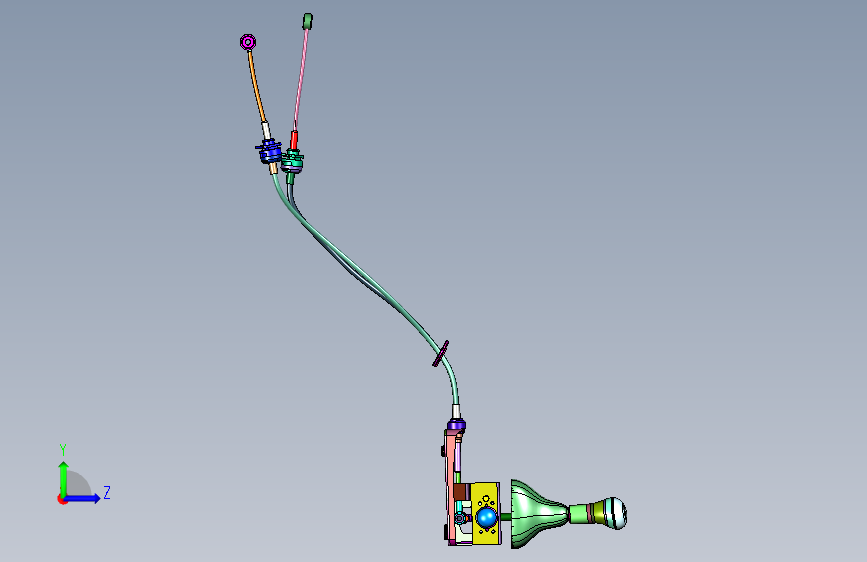Select the green cable grommet
The image size is (867, 562).
[x=292, y=161]
